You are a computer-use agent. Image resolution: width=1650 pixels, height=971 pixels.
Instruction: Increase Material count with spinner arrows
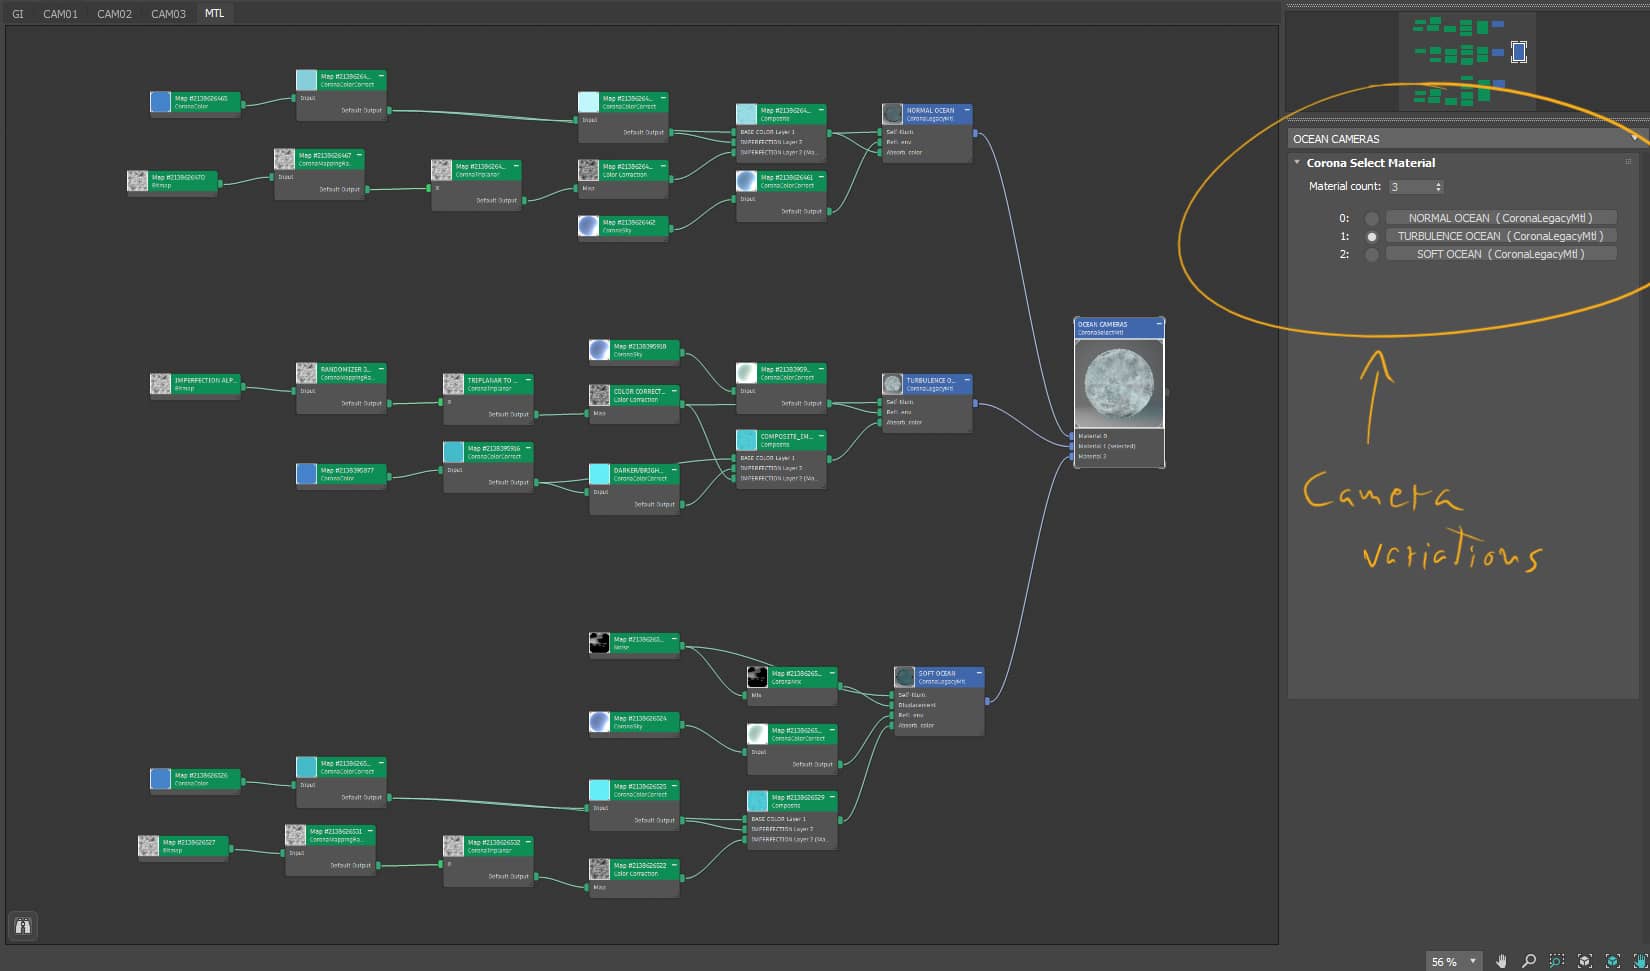coord(1439,184)
